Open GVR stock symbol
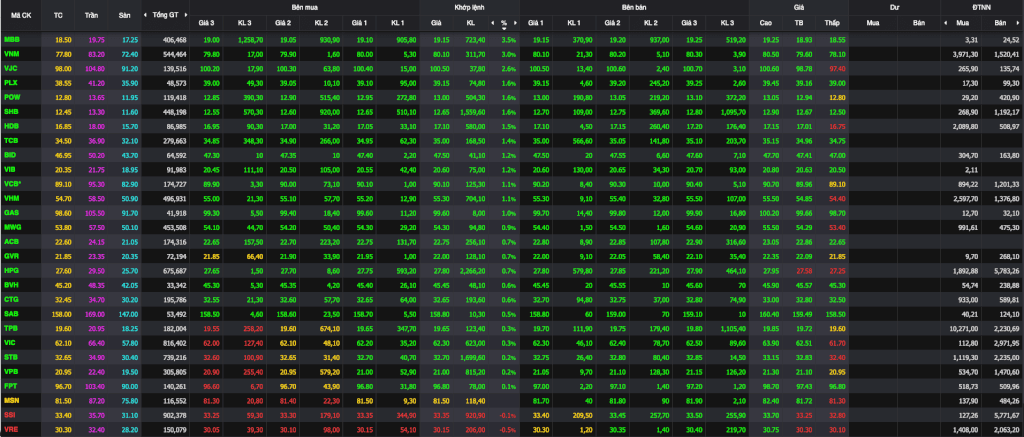 (11, 255)
